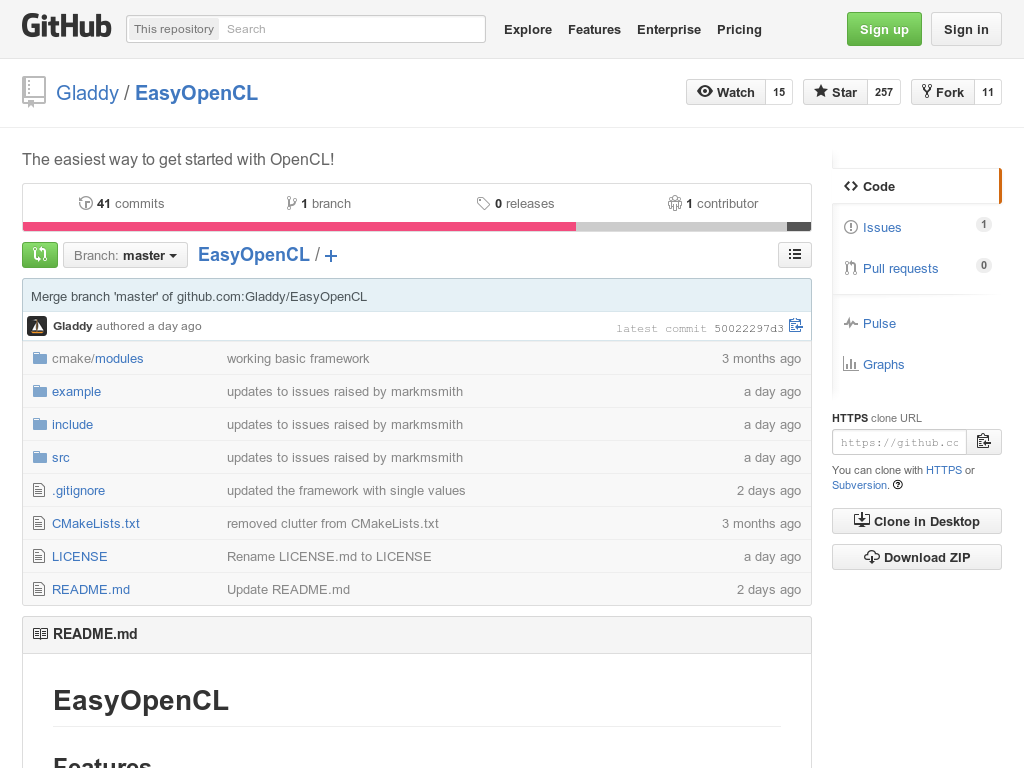The width and height of the screenshot is (1024, 768).
Task: Click the green Sign up button
Action: click(884, 29)
